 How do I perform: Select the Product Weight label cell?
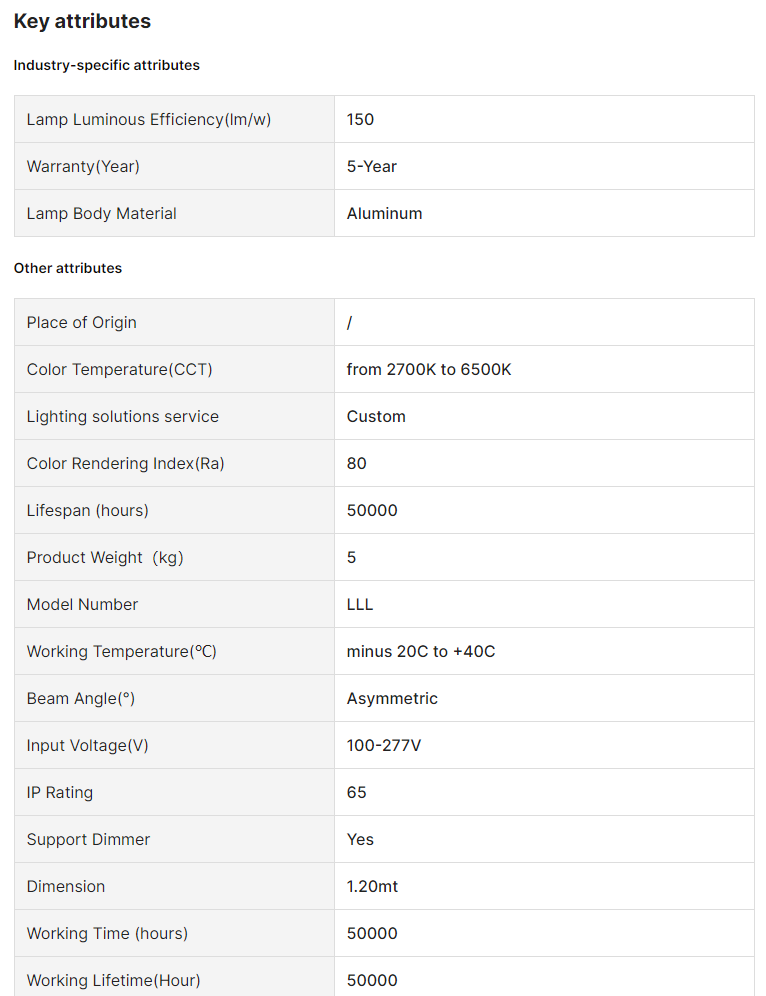pos(105,557)
